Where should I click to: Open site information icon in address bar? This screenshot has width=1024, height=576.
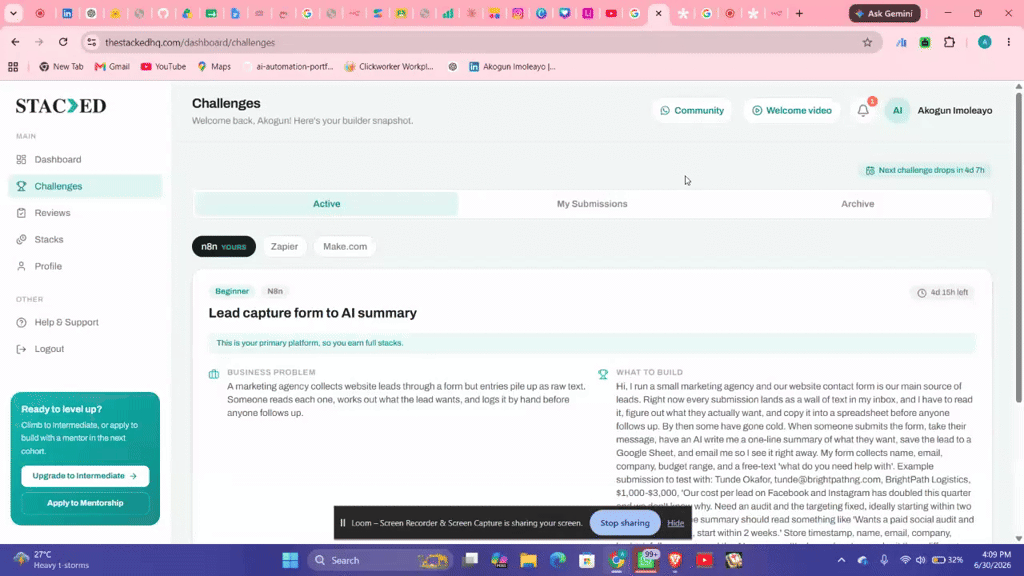click(91, 42)
